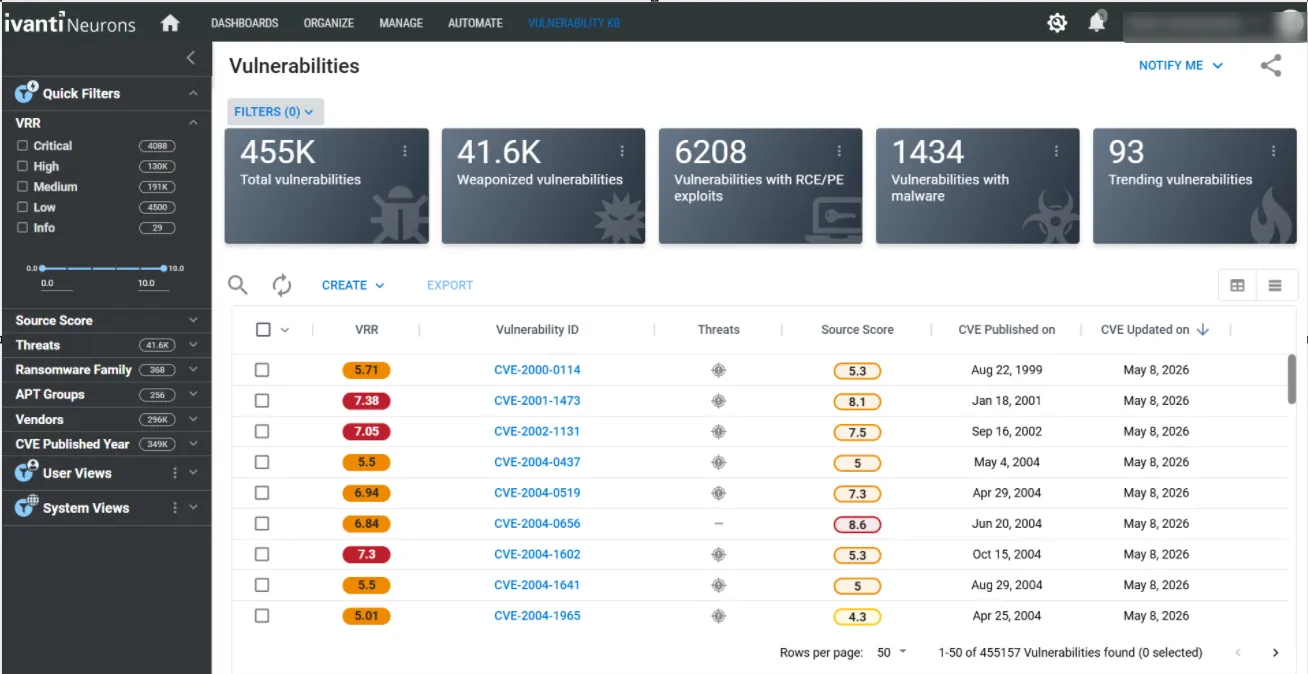This screenshot has width=1308, height=674.
Task: Open System Views three-dot menu
Action: coord(175,508)
